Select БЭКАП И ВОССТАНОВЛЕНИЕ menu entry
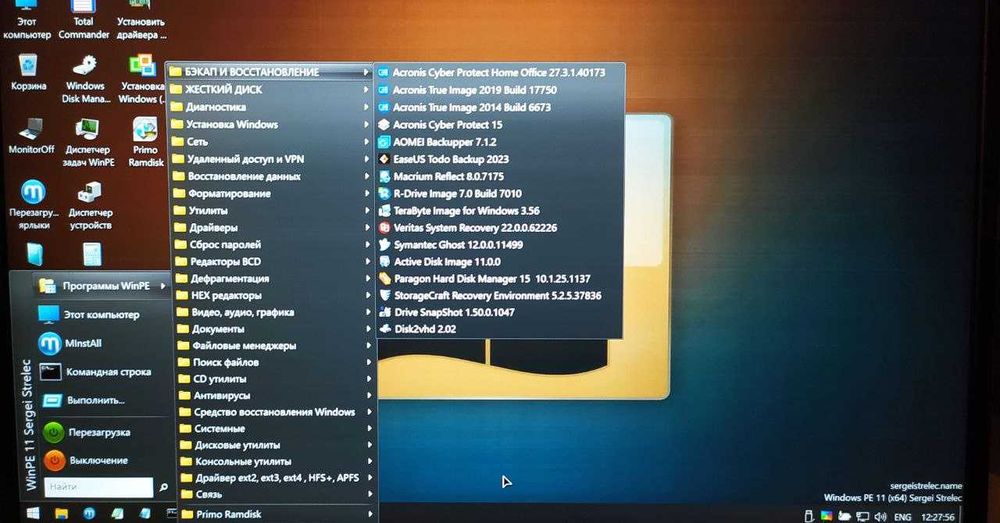The width and height of the screenshot is (1000, 523). coord(270,72)
